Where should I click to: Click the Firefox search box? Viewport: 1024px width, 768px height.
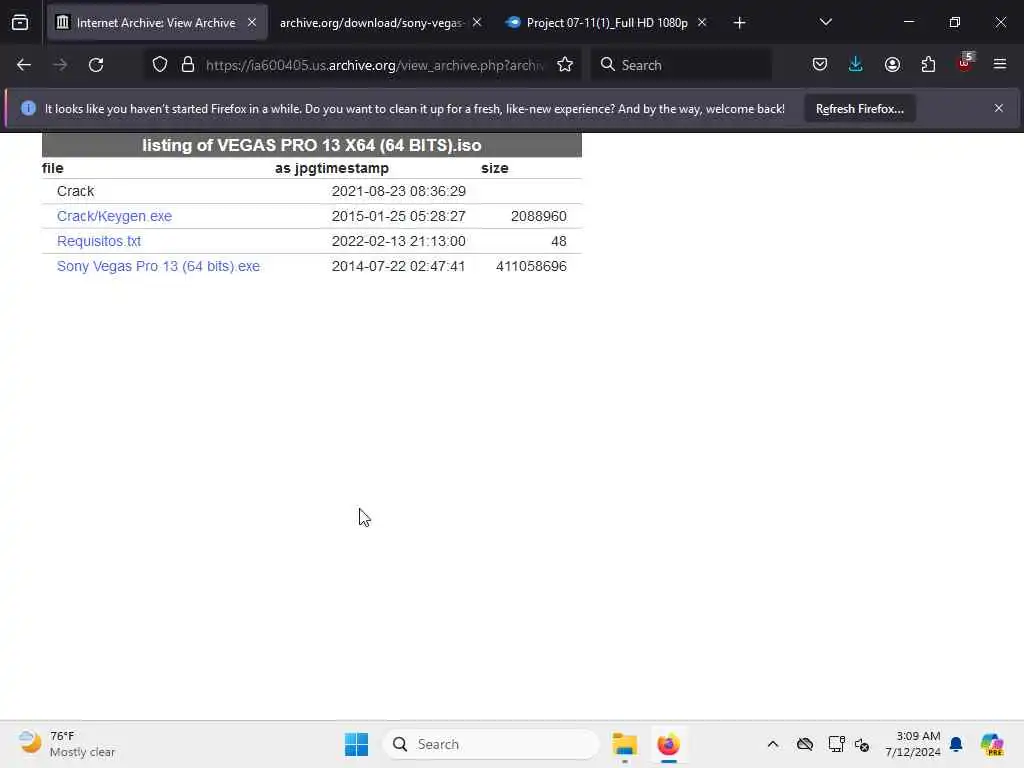(x=681, y=65)
